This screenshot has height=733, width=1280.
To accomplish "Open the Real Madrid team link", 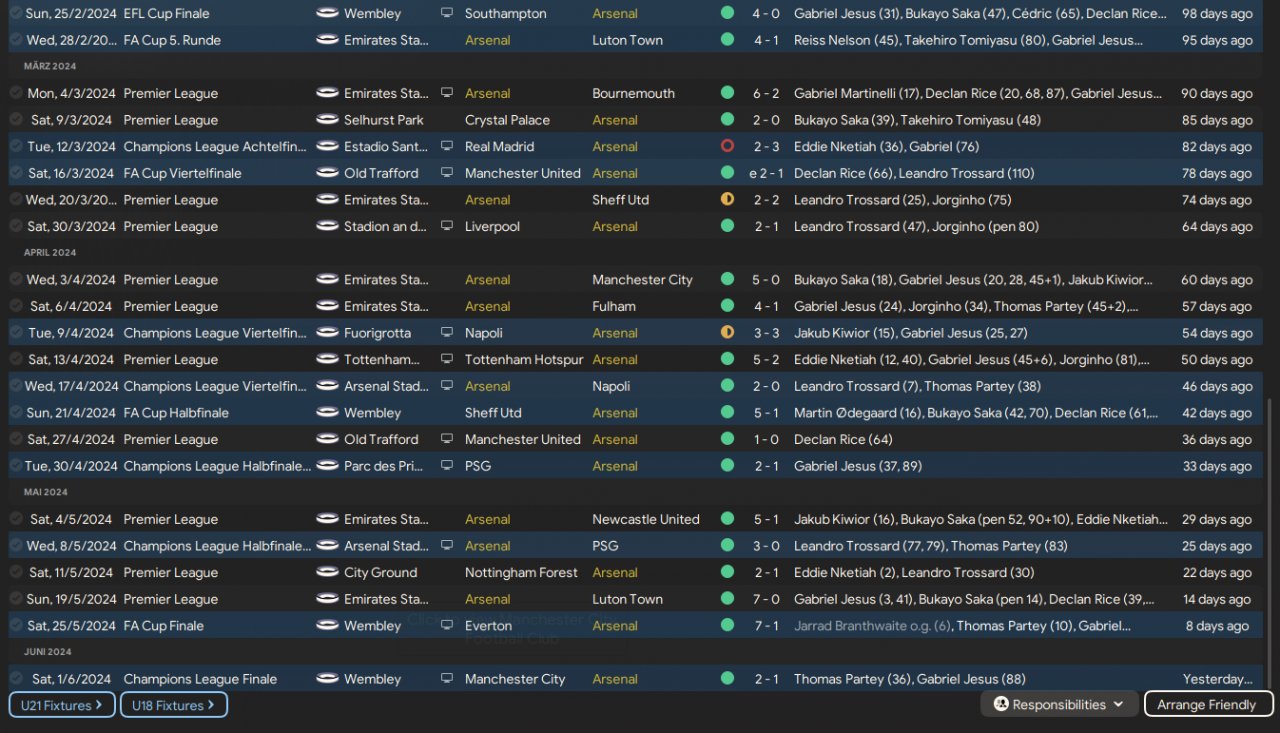I will pos(499,146).
